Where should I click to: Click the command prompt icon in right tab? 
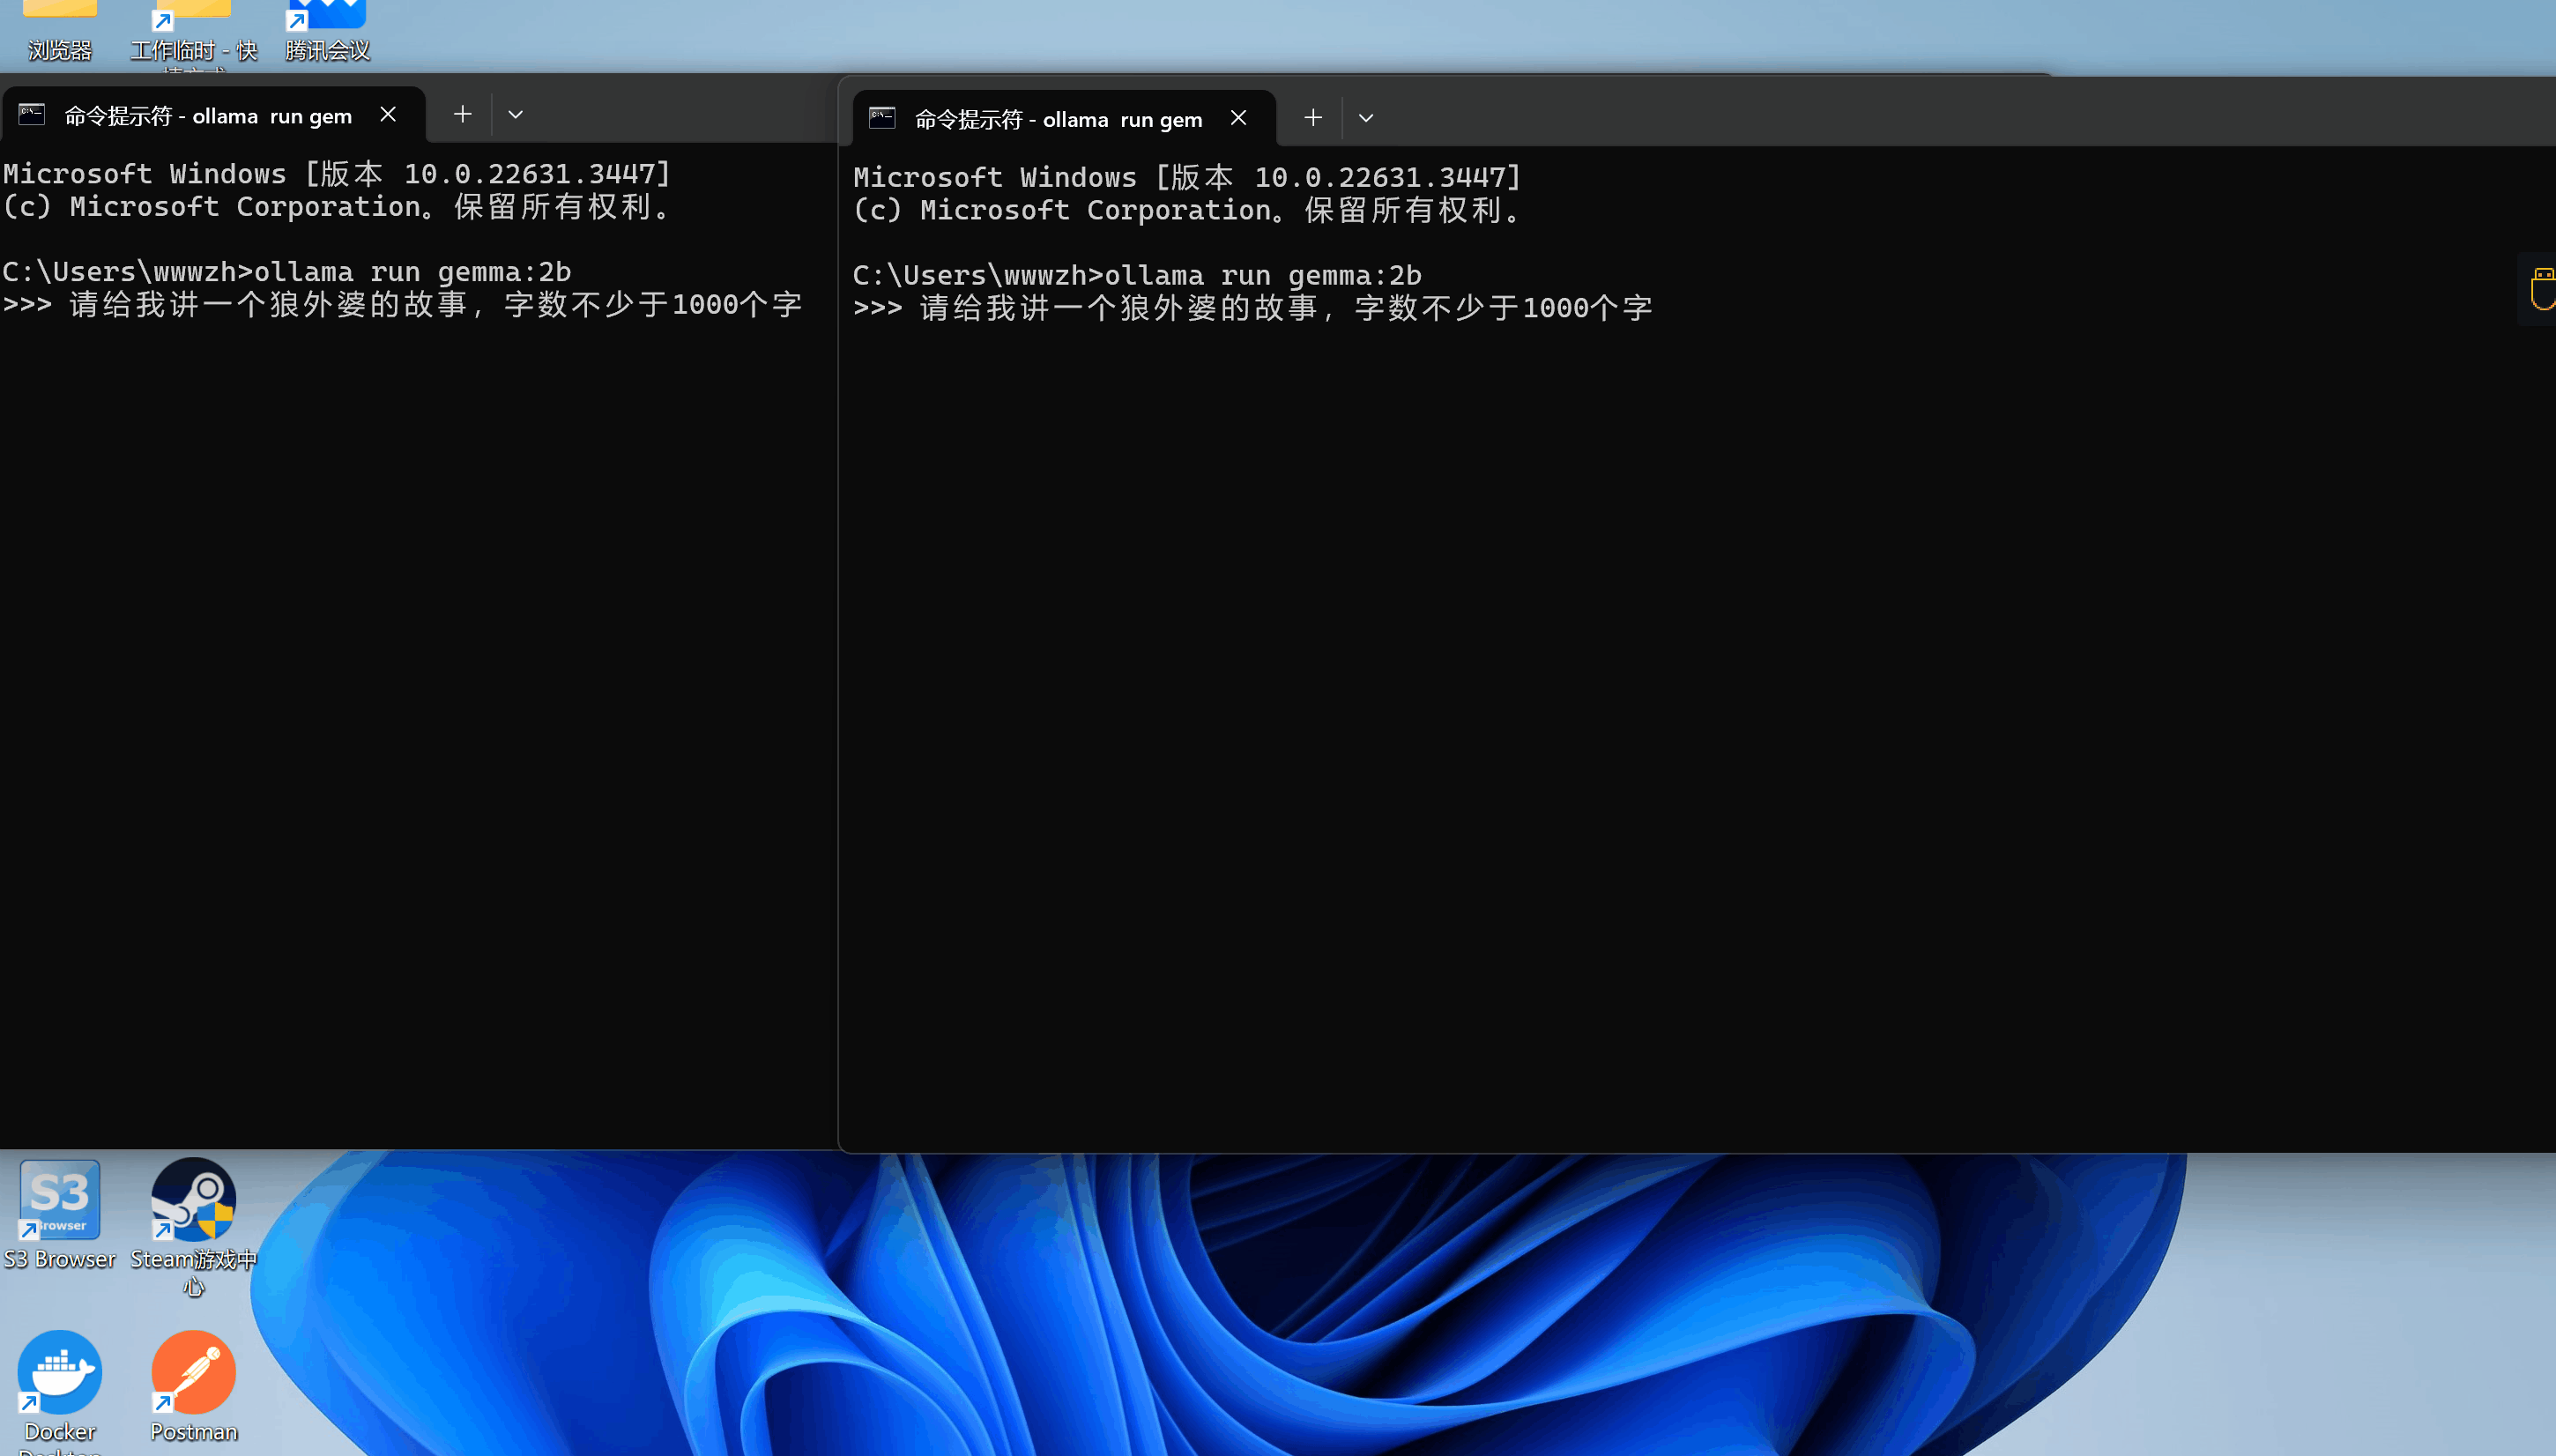click(x=882, y=118)
